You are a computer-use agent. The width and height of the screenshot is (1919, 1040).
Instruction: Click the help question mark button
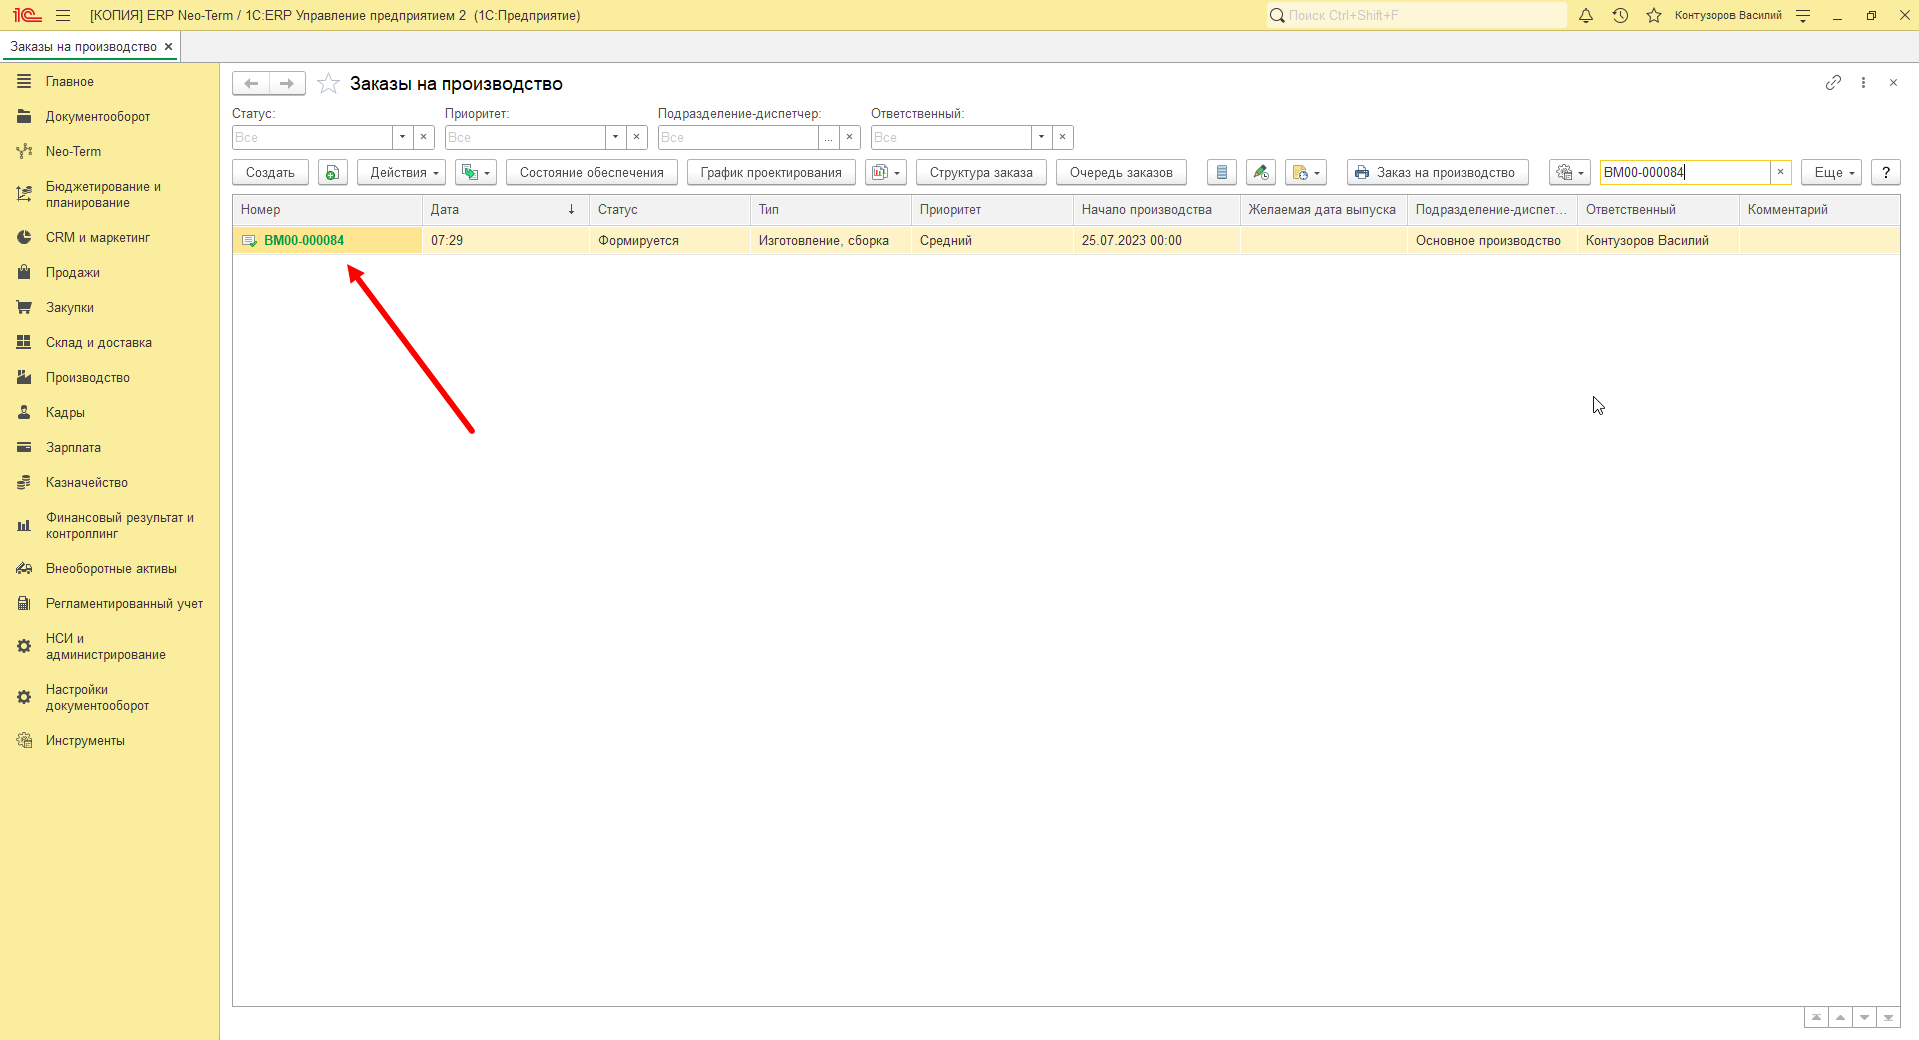(x=1885, y=172)
